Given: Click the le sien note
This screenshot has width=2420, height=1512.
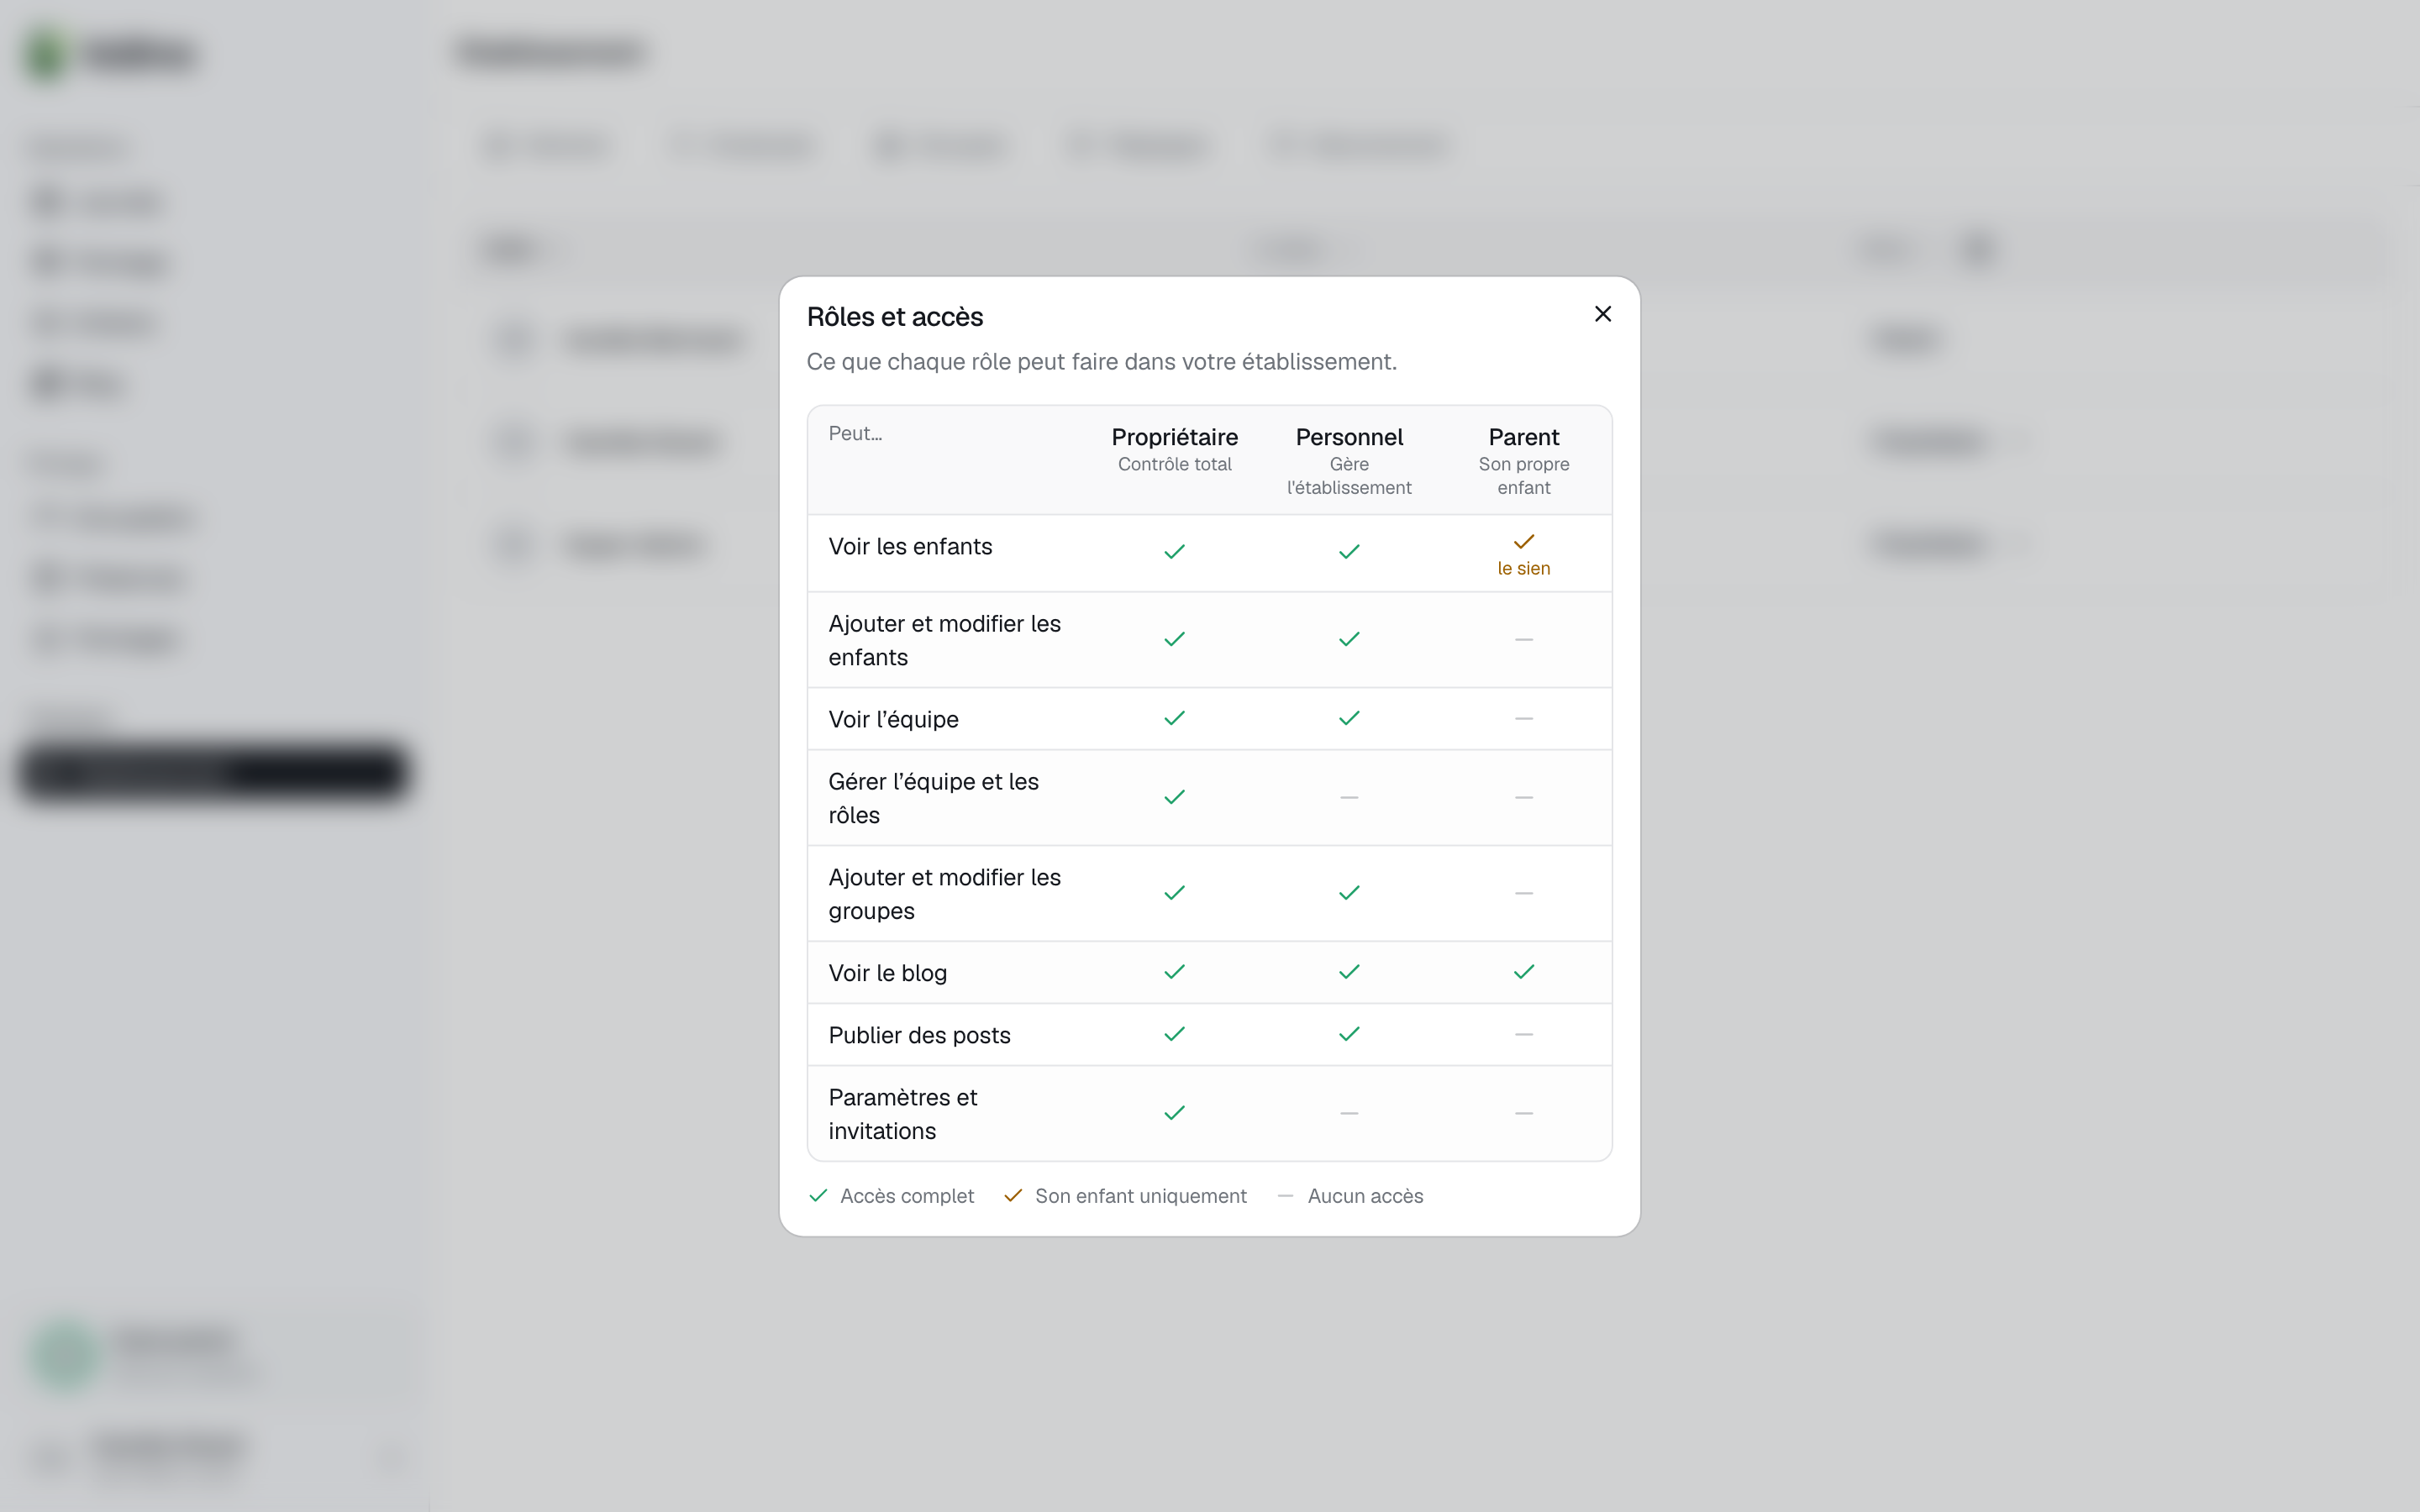Looking at the screenshot, I should coord(1523,568).
